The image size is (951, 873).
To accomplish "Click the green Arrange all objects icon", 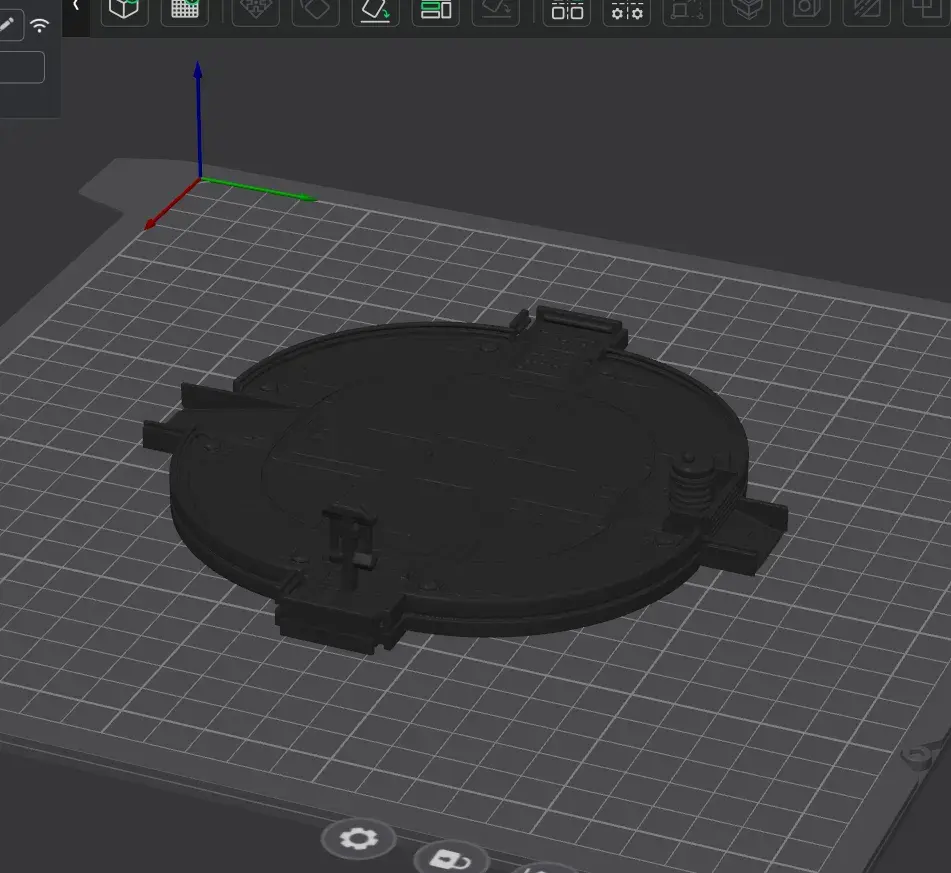I will 435,9.
